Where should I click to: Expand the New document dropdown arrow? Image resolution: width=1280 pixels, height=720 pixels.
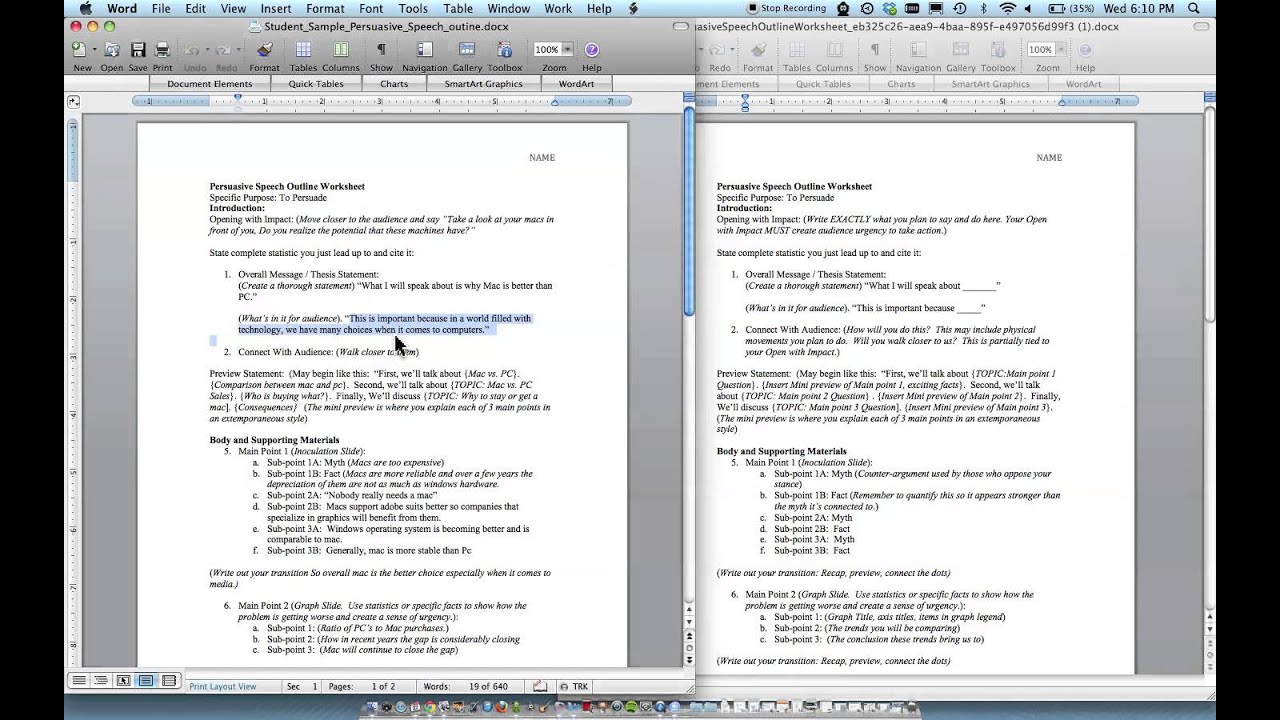[x=95, y=50]
